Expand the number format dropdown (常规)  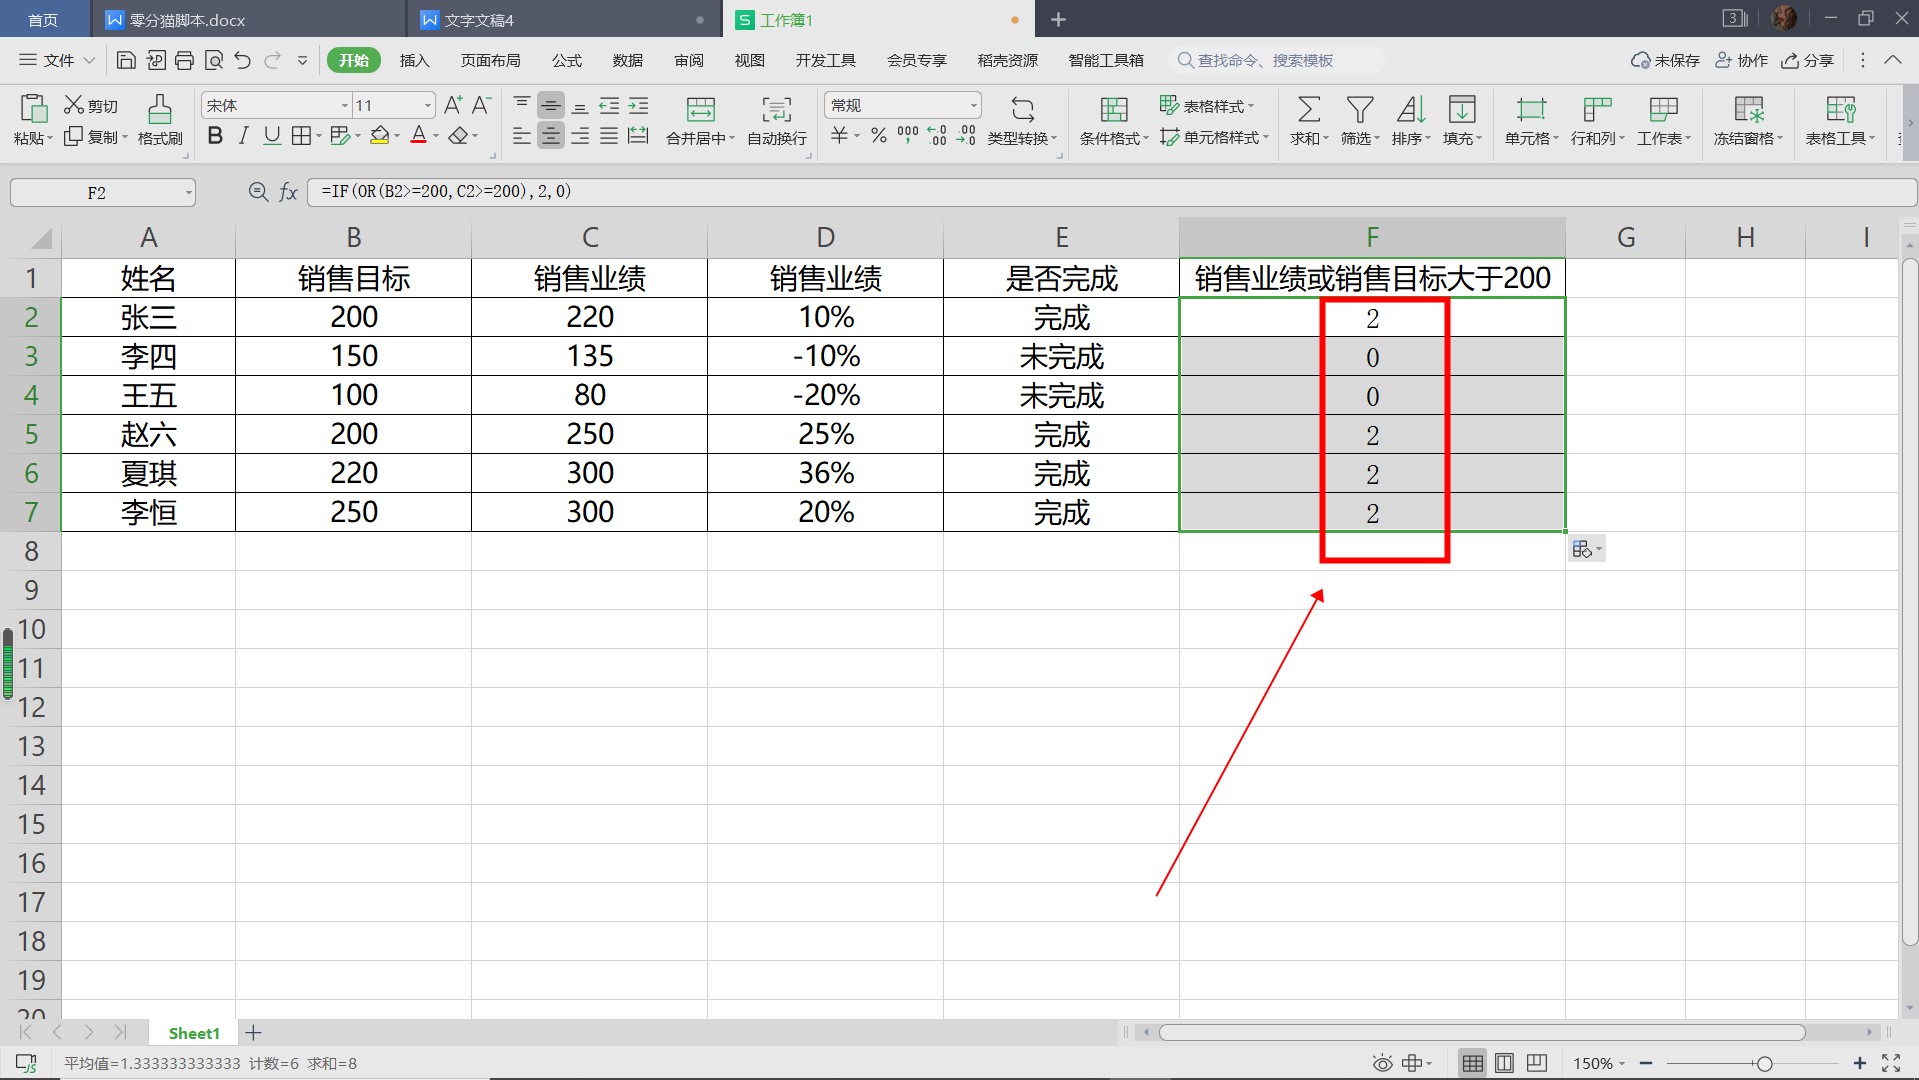pos(972,105)
